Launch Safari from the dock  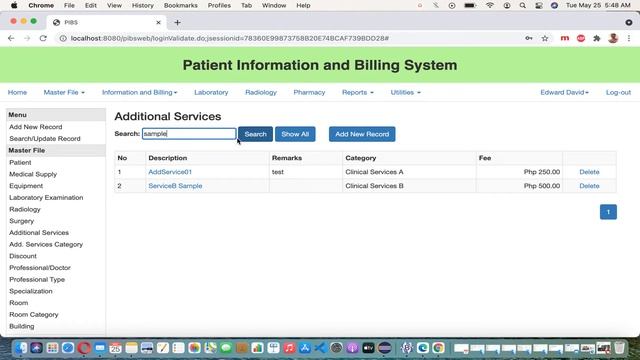click(68, 348)
